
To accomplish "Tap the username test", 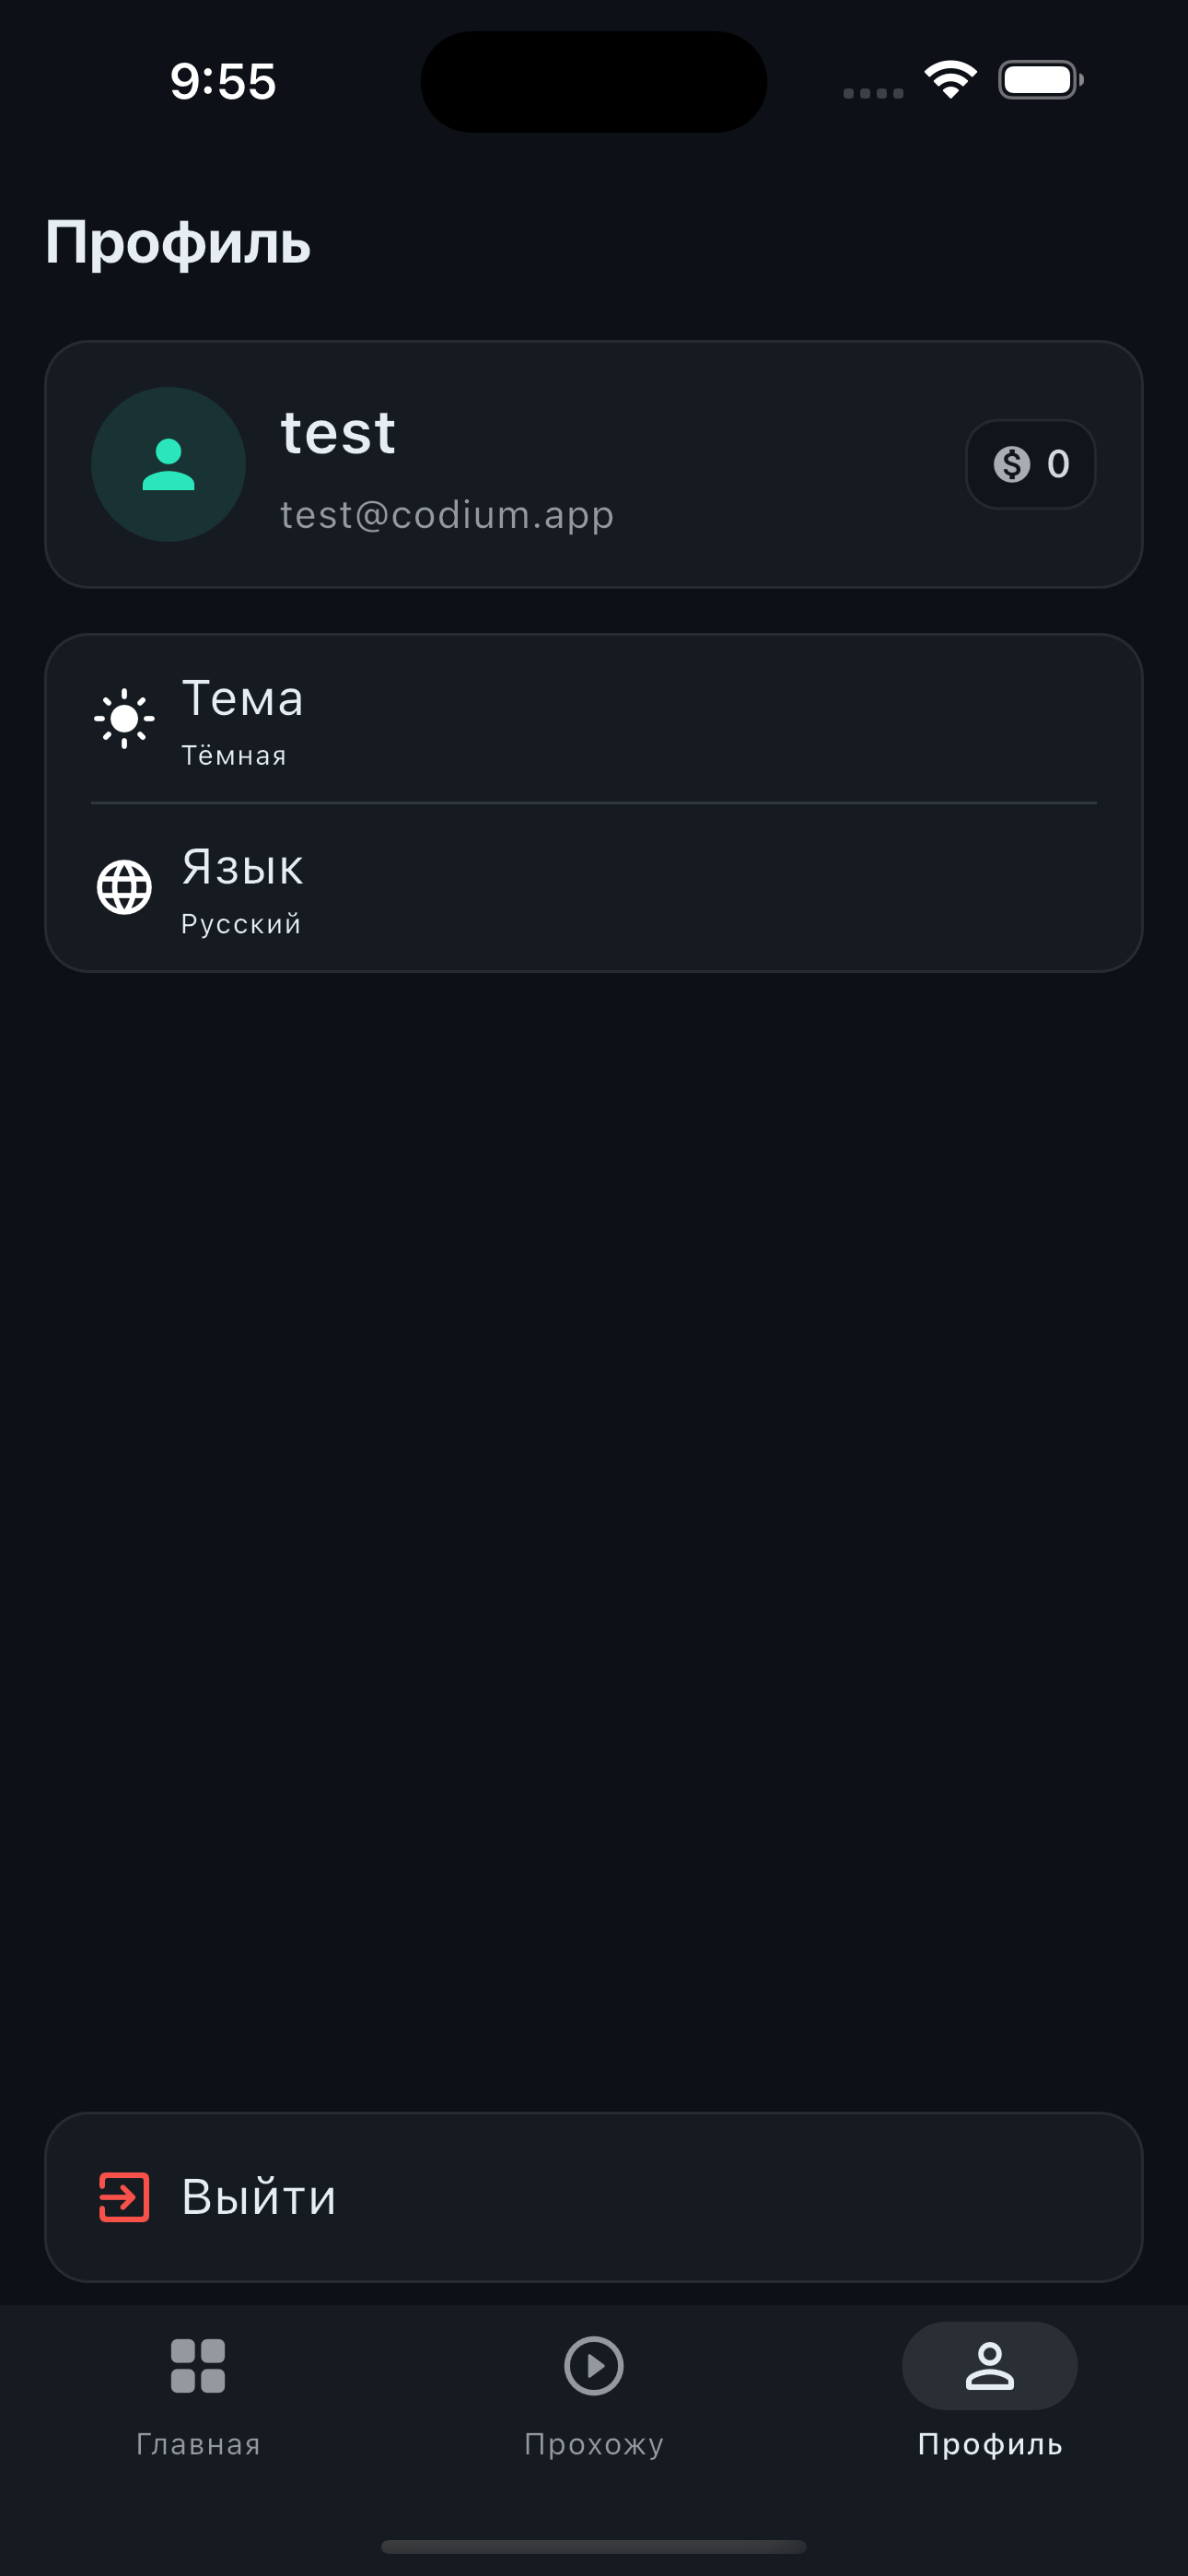I will (x=338, y=433).
